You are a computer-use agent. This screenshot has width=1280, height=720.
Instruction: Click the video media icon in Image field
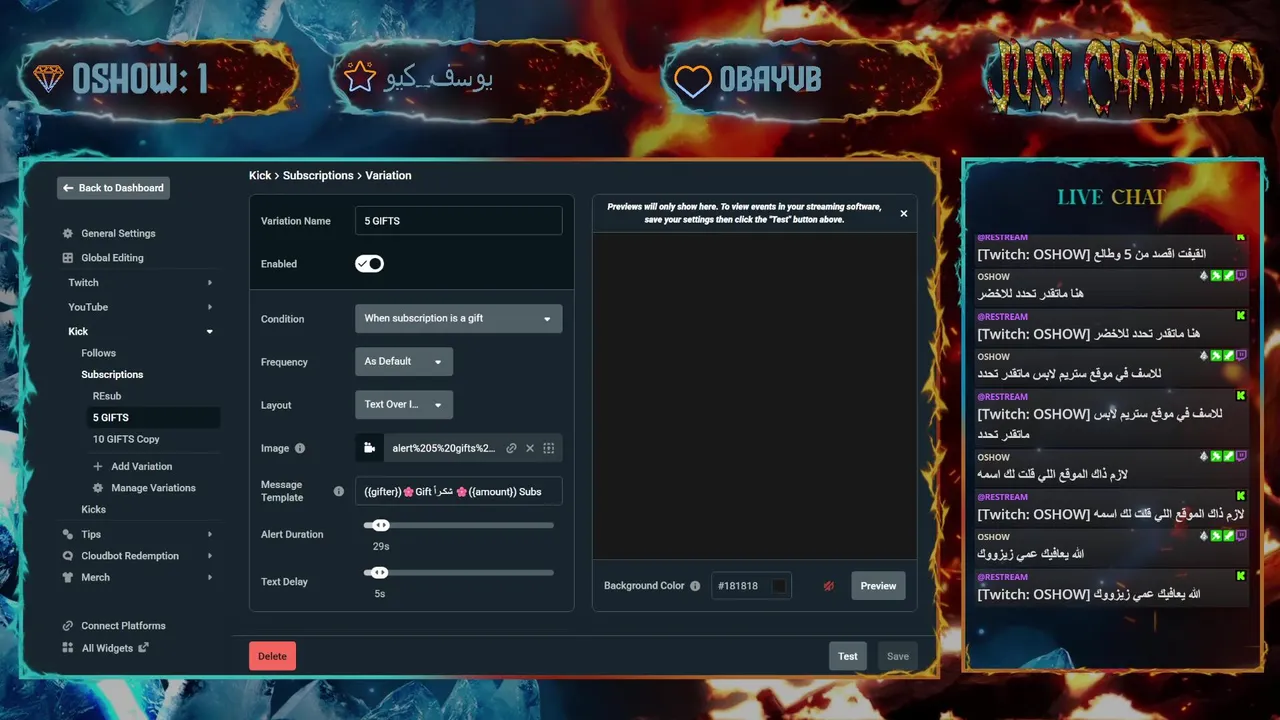pos(369,448)
